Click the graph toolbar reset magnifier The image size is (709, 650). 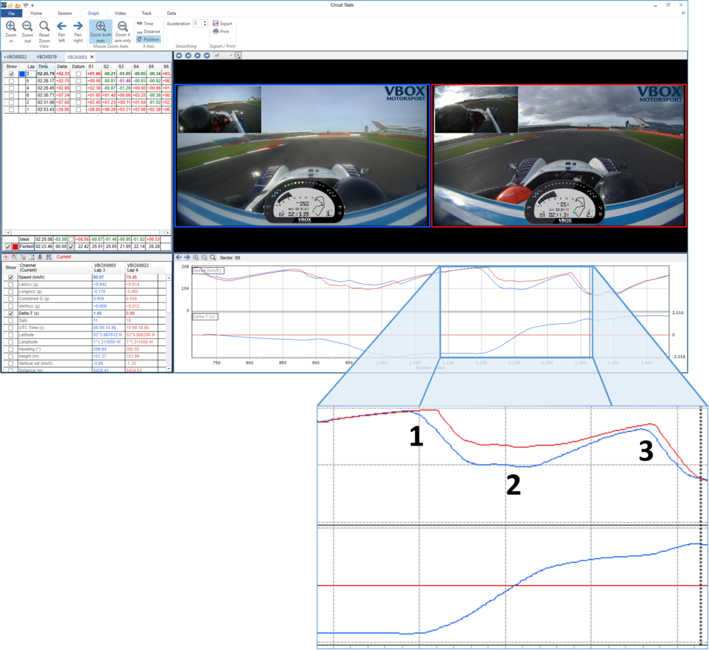tap(213, 257)
